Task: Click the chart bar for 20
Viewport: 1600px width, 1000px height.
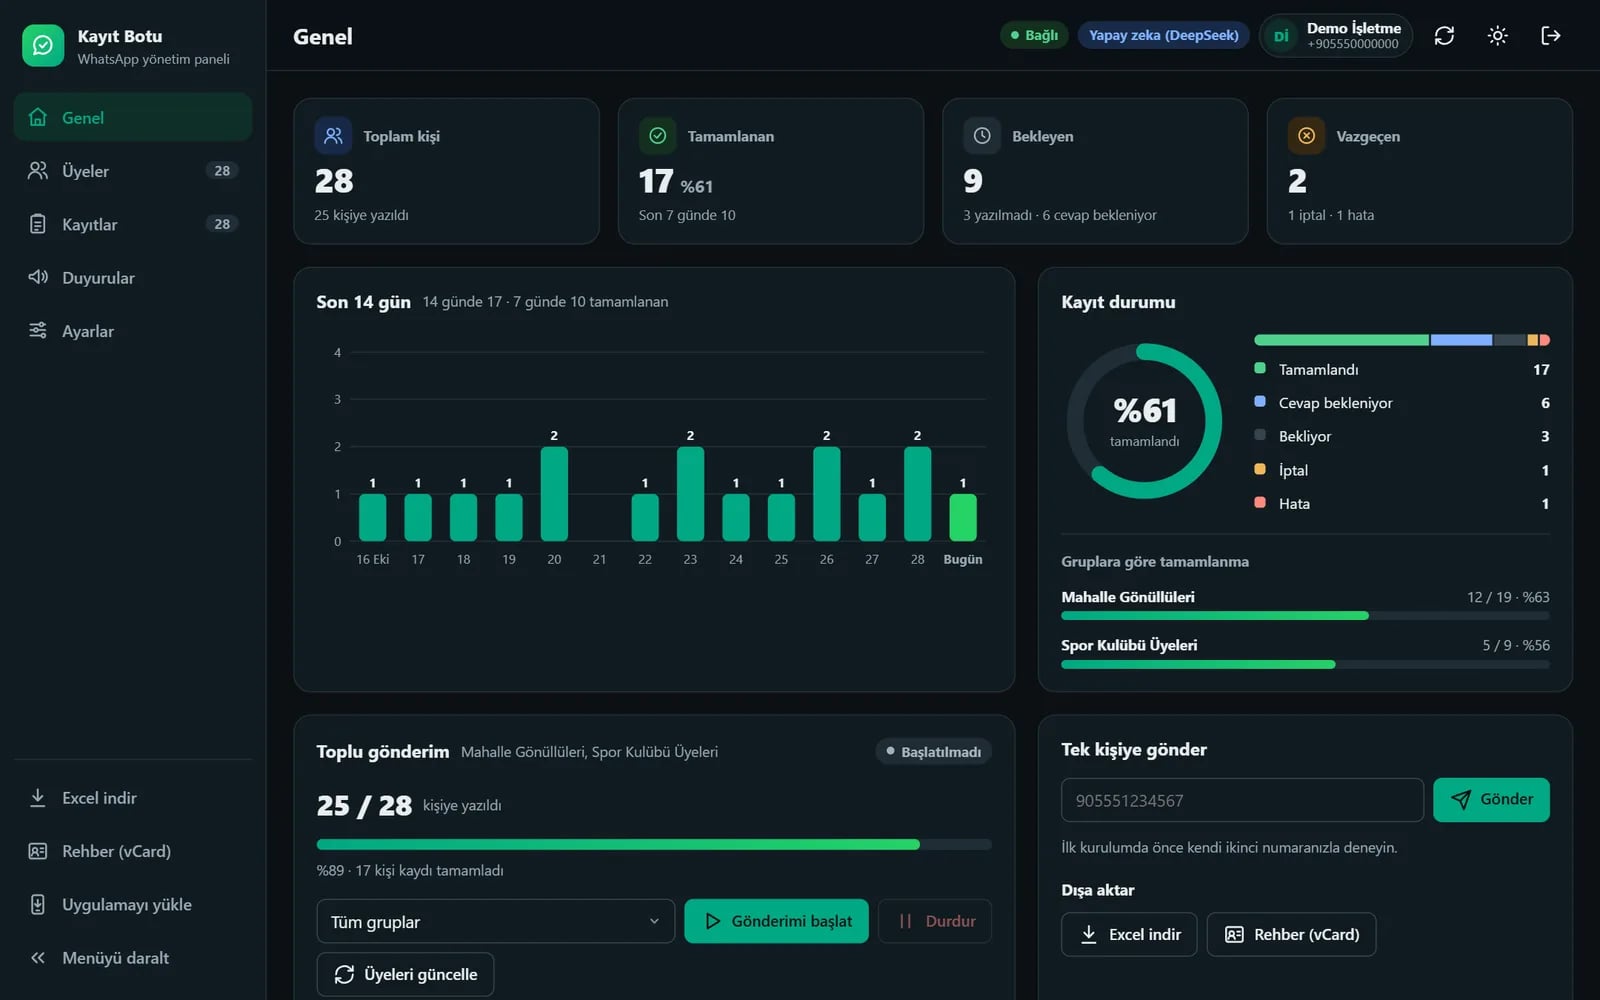Action: coord(554,494)
